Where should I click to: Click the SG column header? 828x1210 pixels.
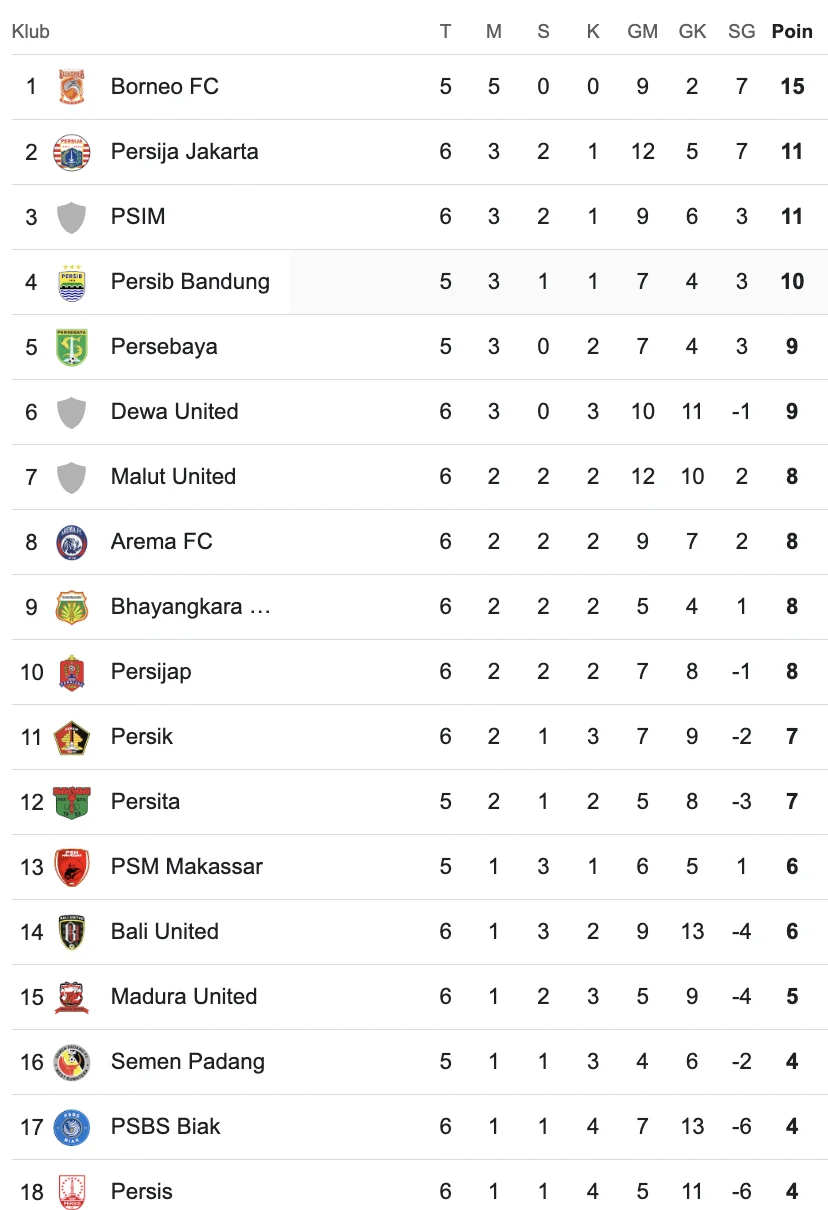tap(741, 32)
